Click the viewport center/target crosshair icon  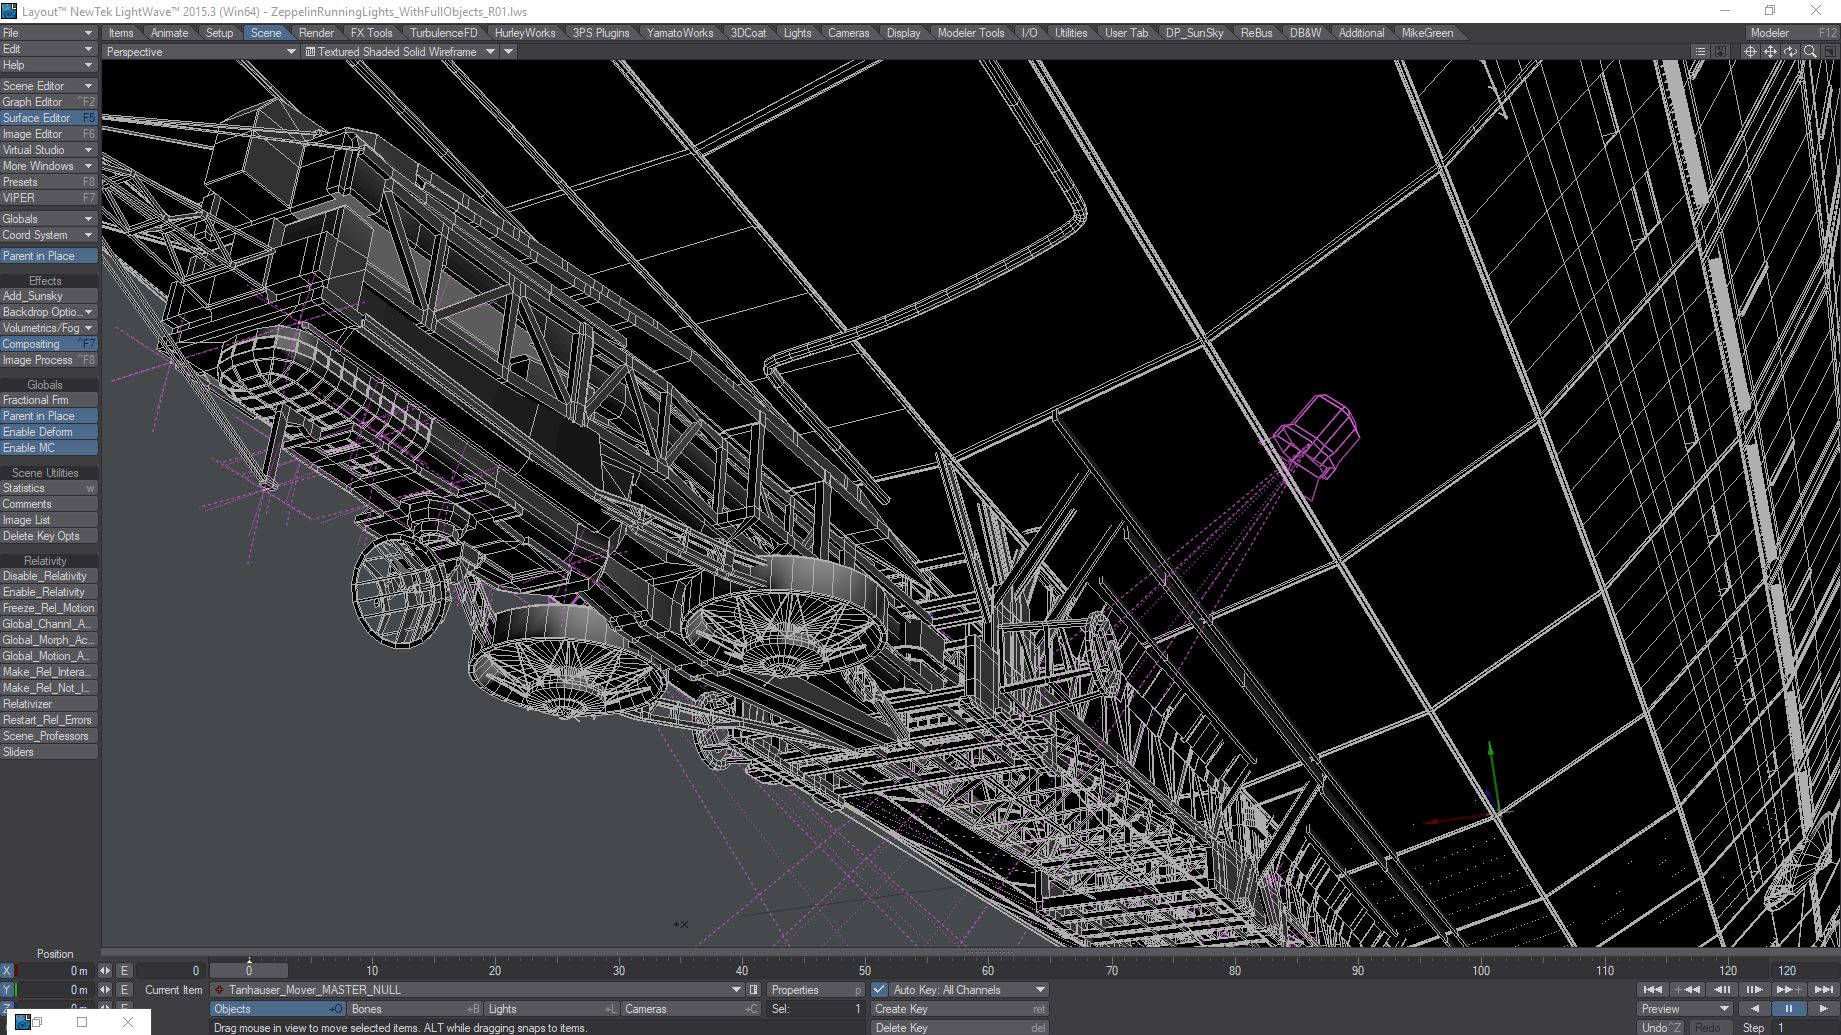1750,52
